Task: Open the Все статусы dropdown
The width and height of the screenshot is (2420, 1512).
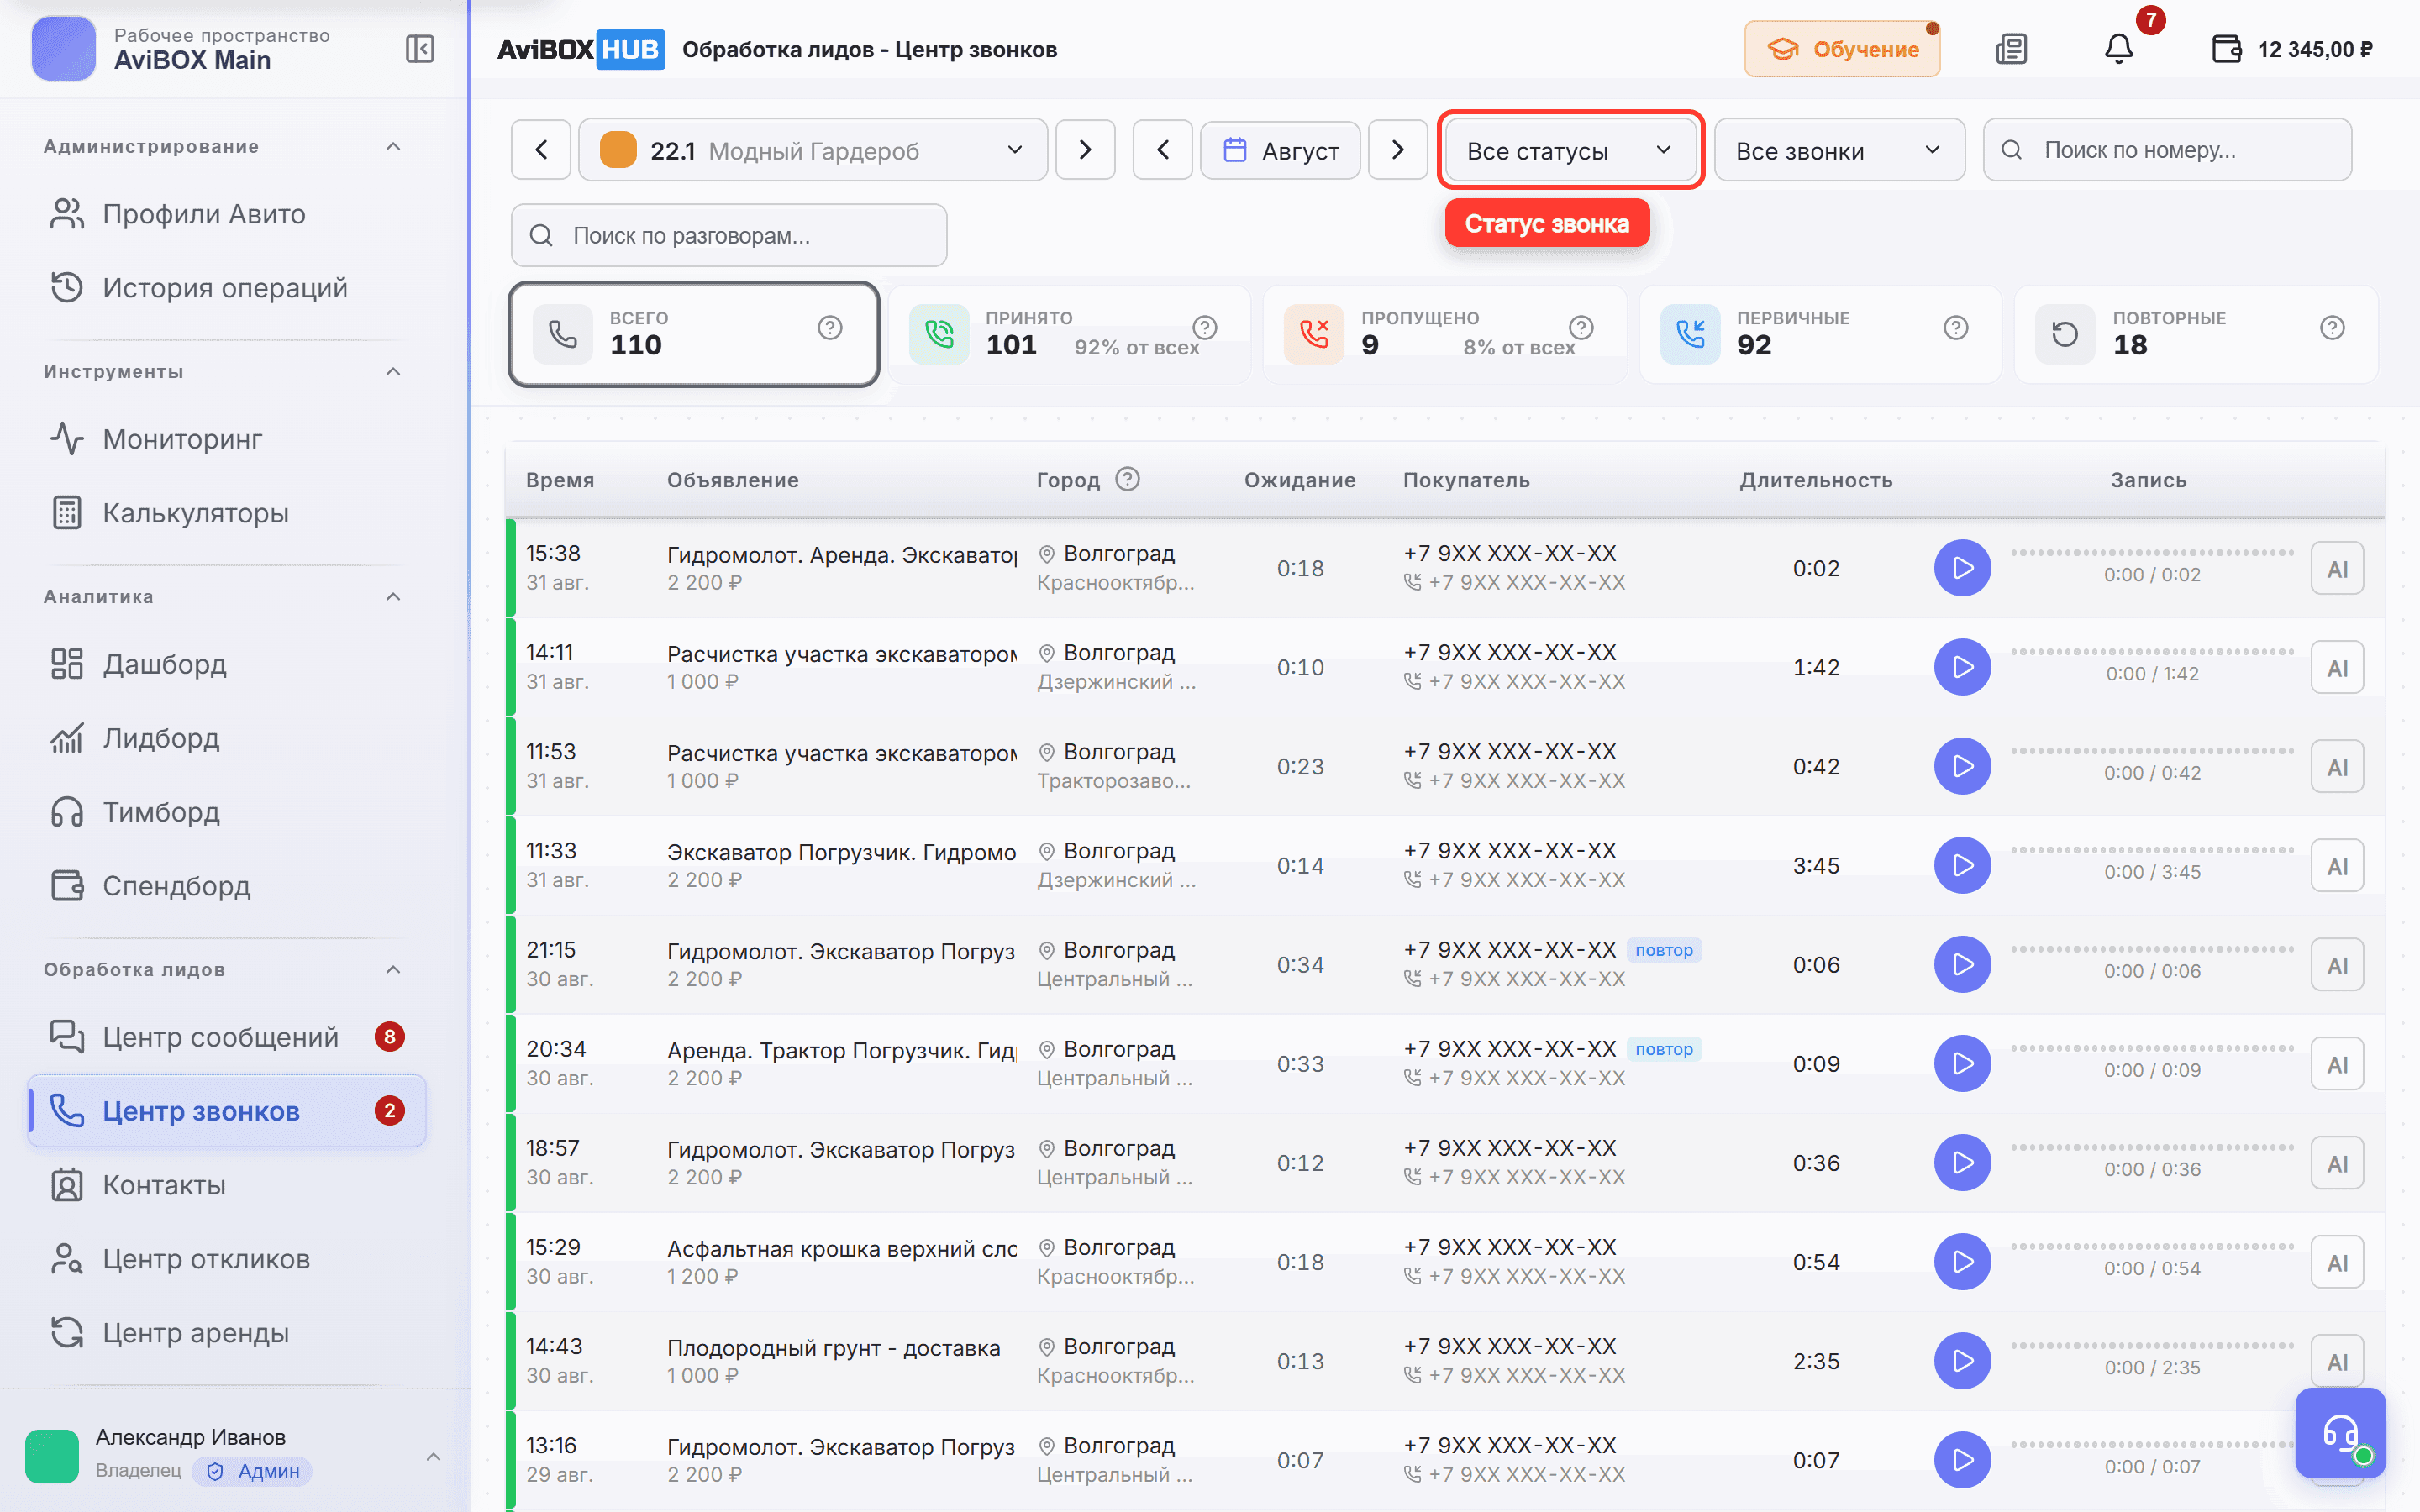Action: pyautogui.click(x=1570, y=150)
